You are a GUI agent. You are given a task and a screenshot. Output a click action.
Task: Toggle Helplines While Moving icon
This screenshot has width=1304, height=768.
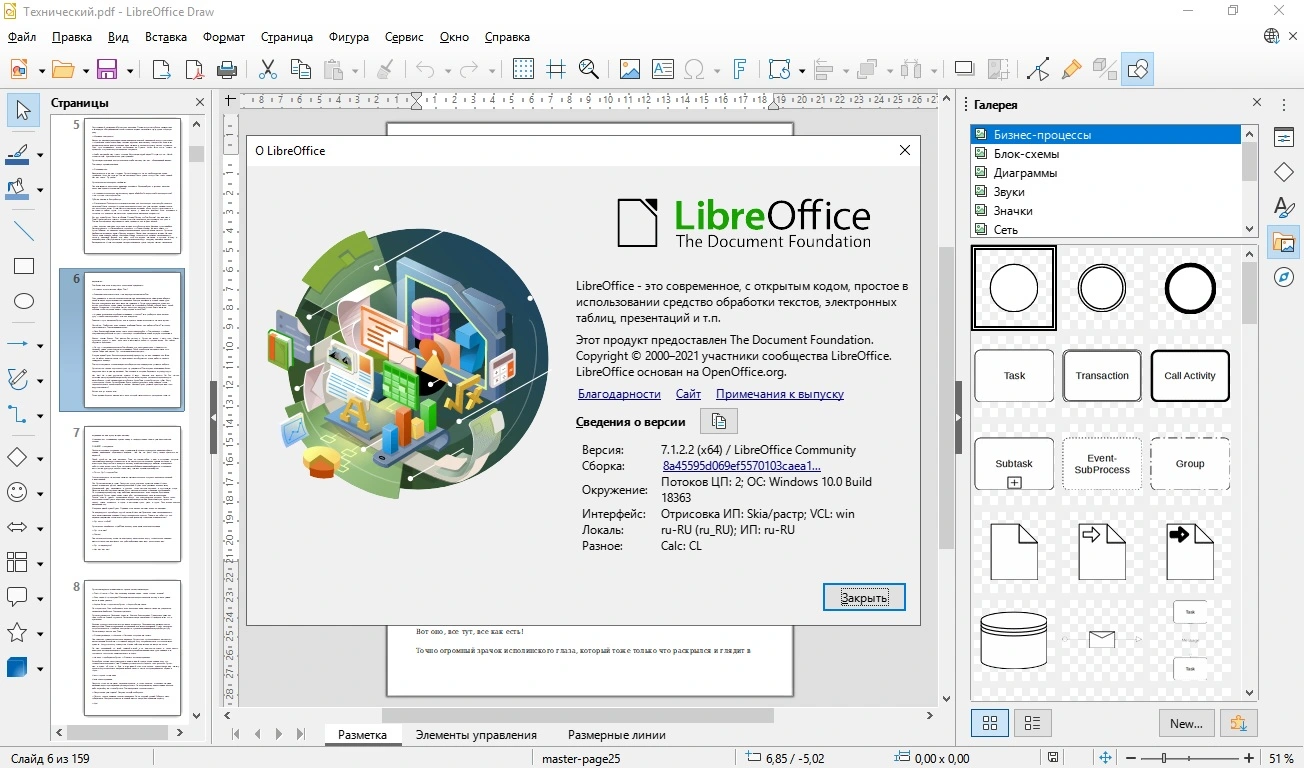point(555,69)
